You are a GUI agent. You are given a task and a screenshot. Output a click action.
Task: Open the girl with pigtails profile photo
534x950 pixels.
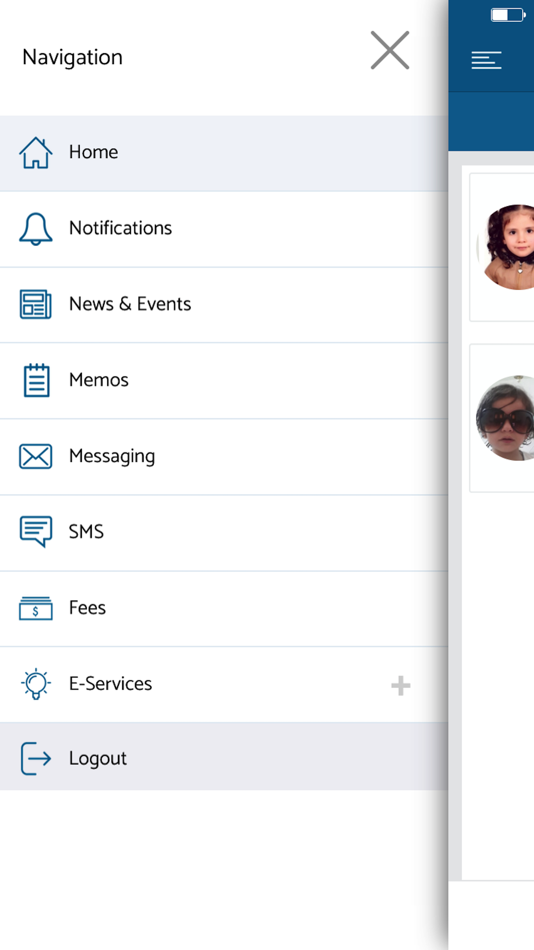tap(508, 247)
